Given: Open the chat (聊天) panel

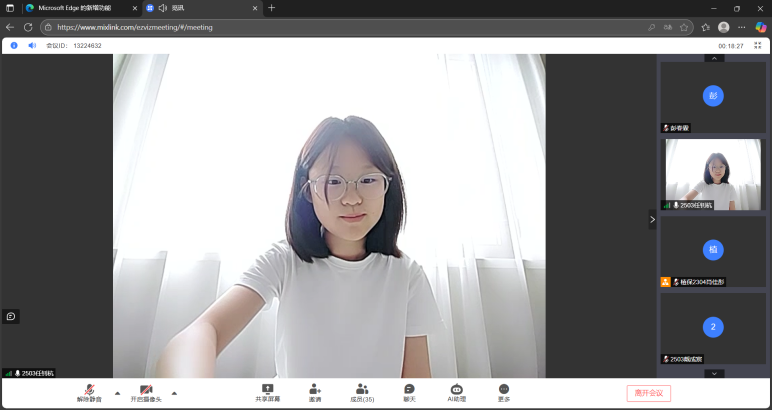Looking at the screenshot, I should 409,392.
